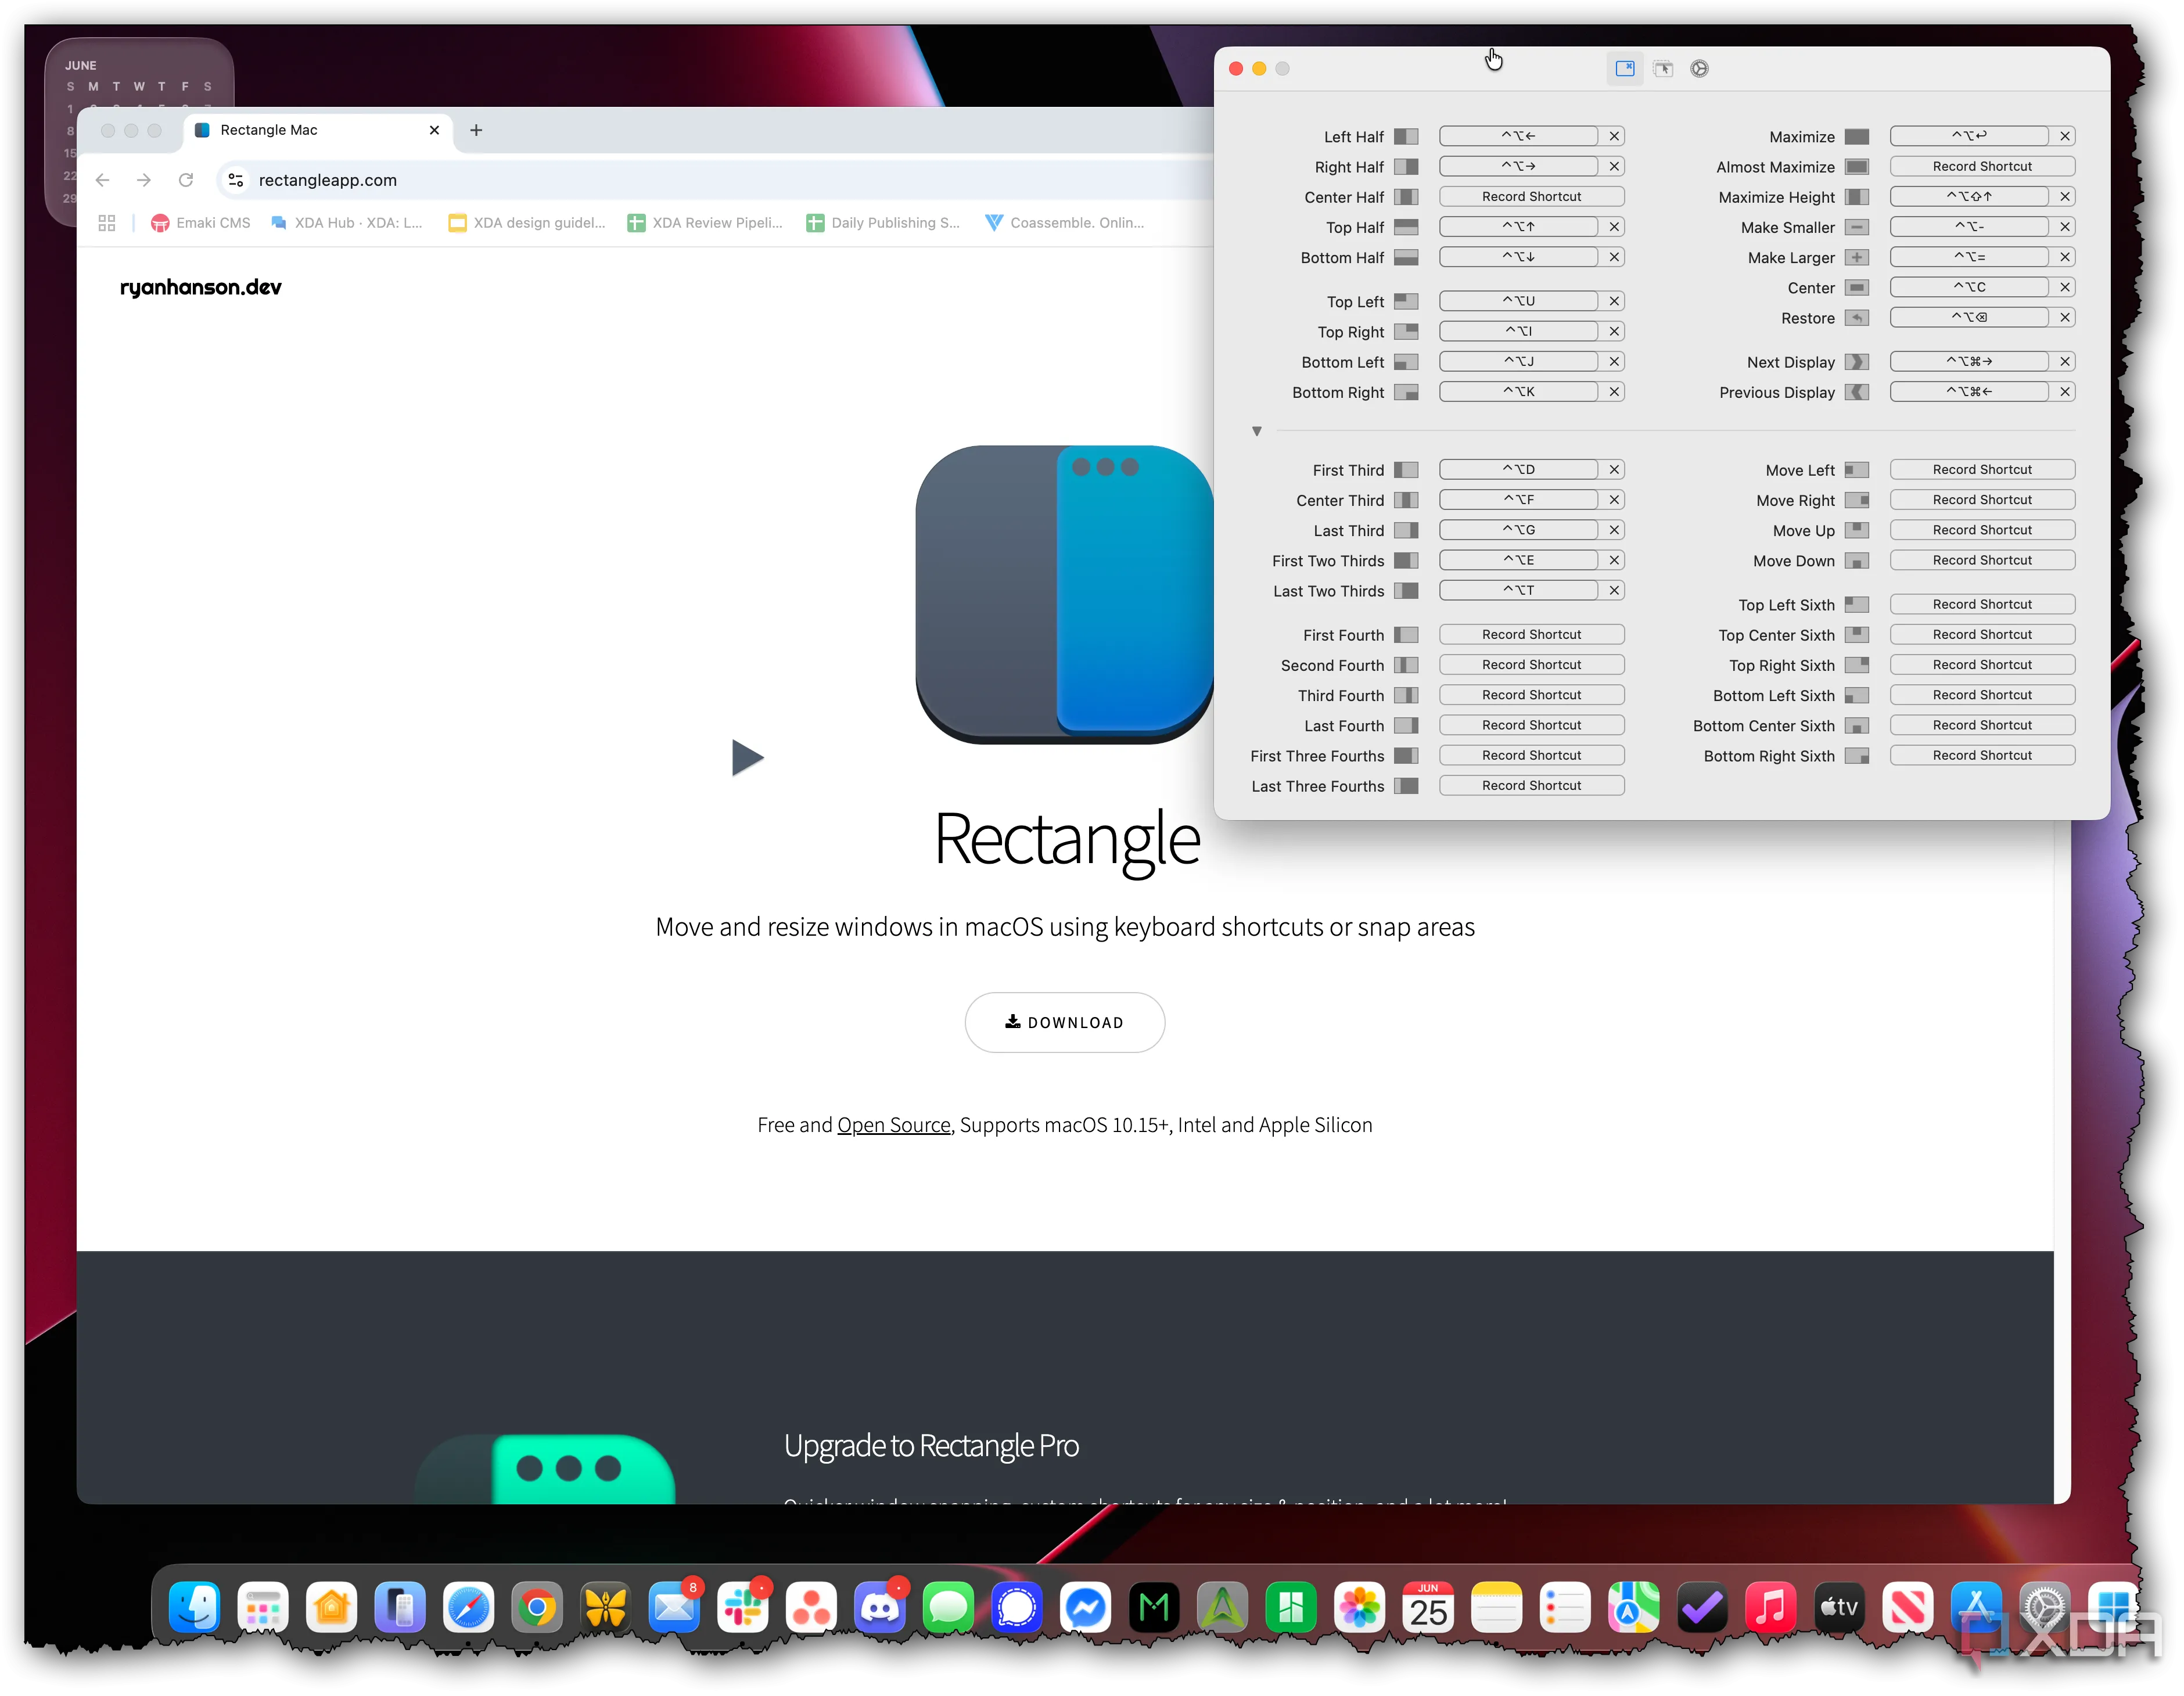Click the Maximize layout preview icon
This screenshot has width=2184, height=1696.
[x=1856, y=136]
